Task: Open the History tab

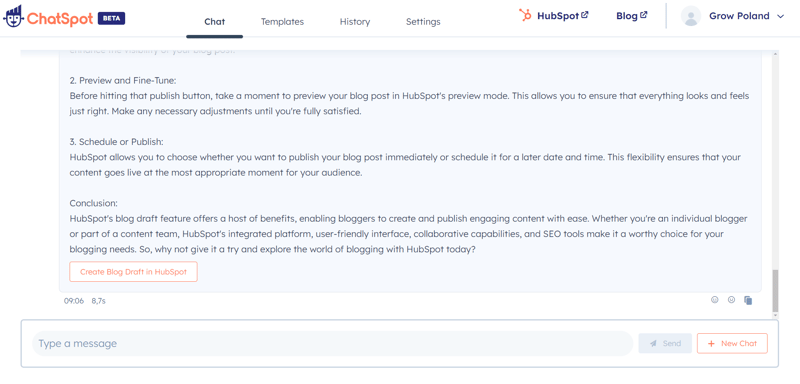Action: point(355,22)
